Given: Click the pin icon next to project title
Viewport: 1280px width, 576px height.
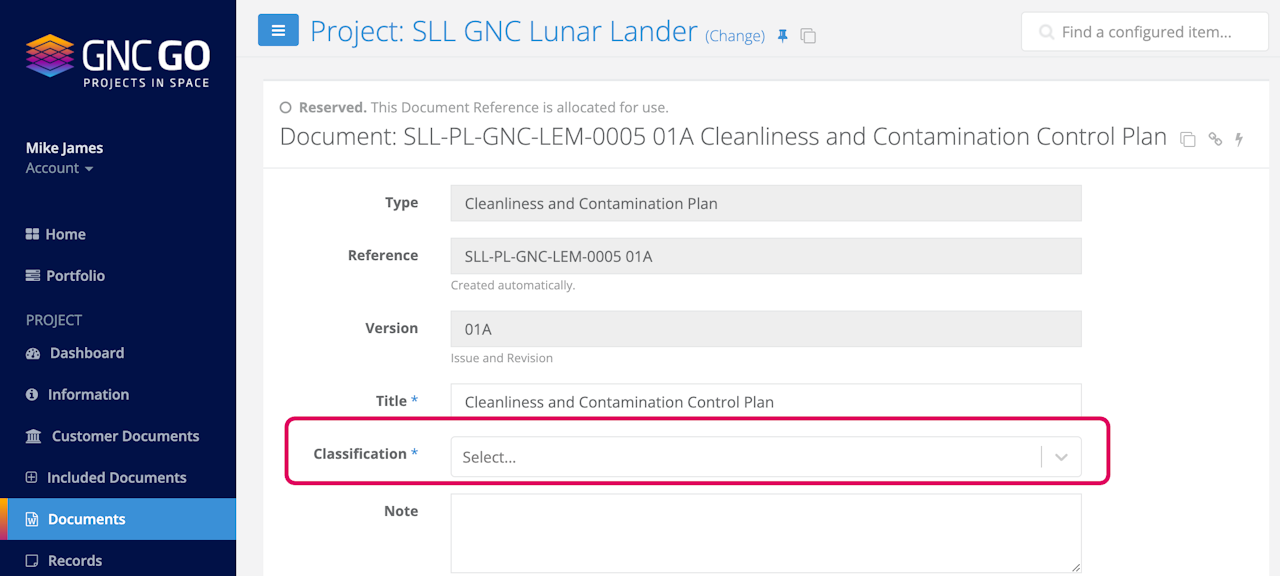Looking at the screenshot, I should click(783, 36).
